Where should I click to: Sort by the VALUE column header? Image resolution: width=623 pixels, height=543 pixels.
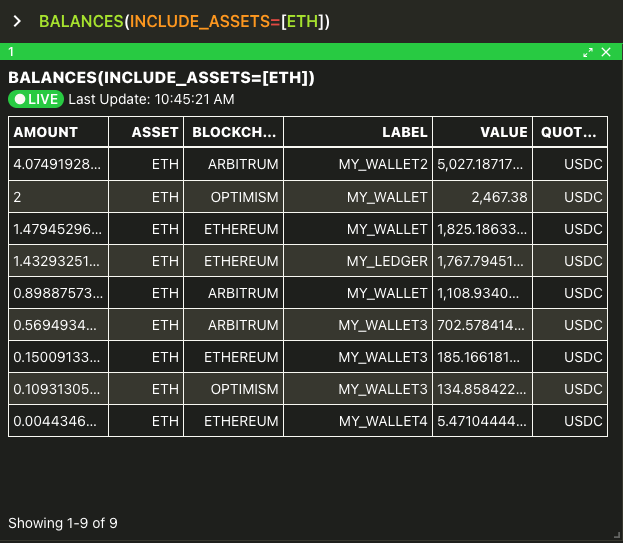[x=482, y=132]
